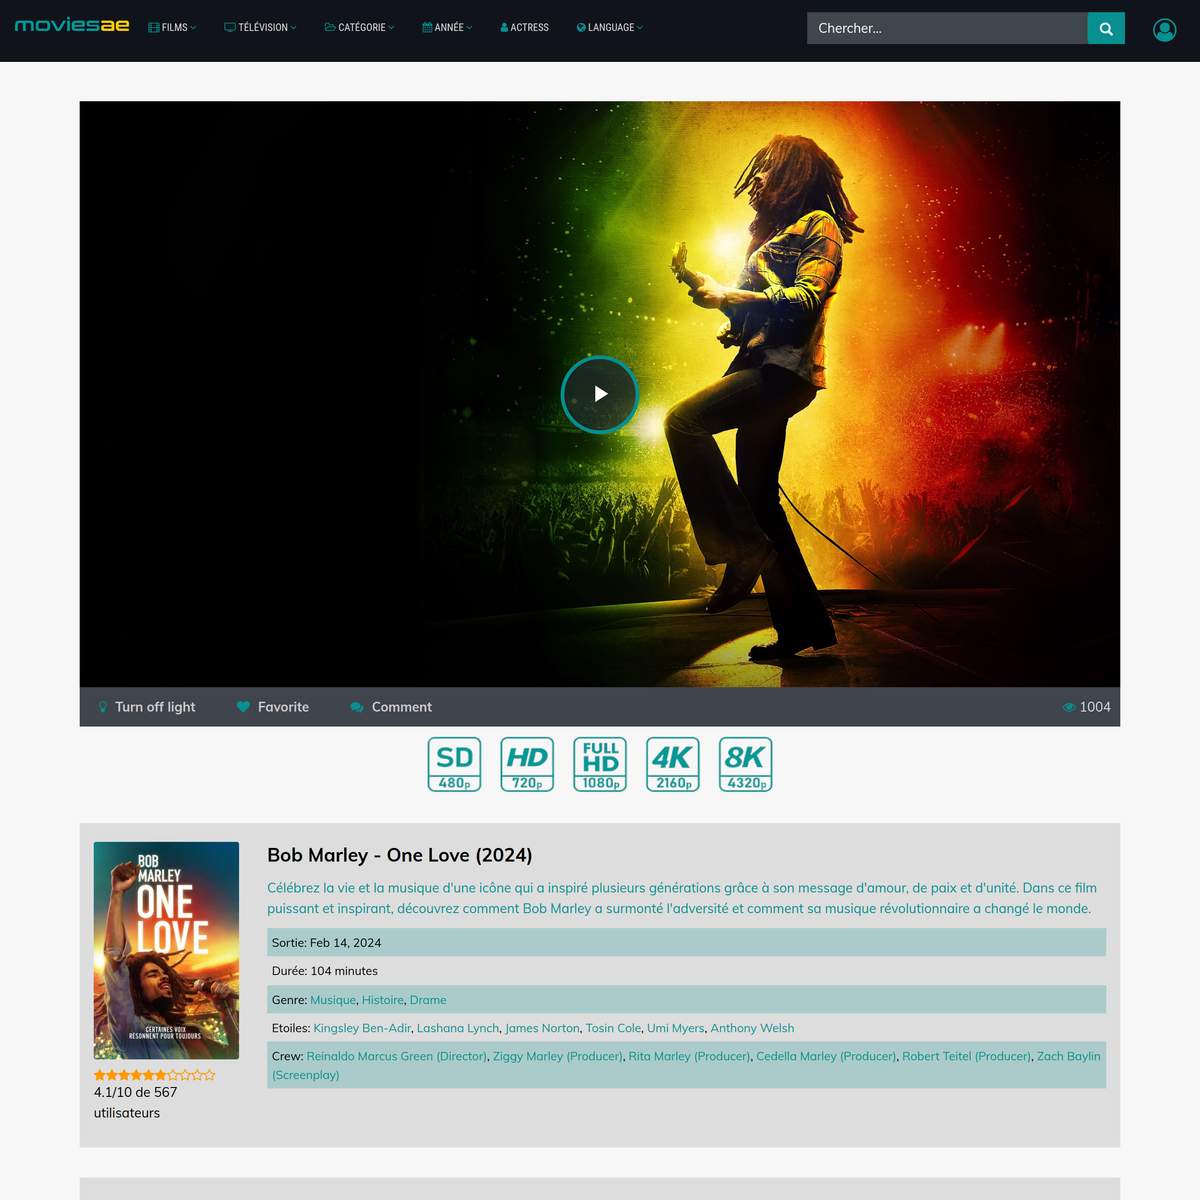Open Rita Marley producer link
The image size is (1200, 1200).
tap(689, 1056)
